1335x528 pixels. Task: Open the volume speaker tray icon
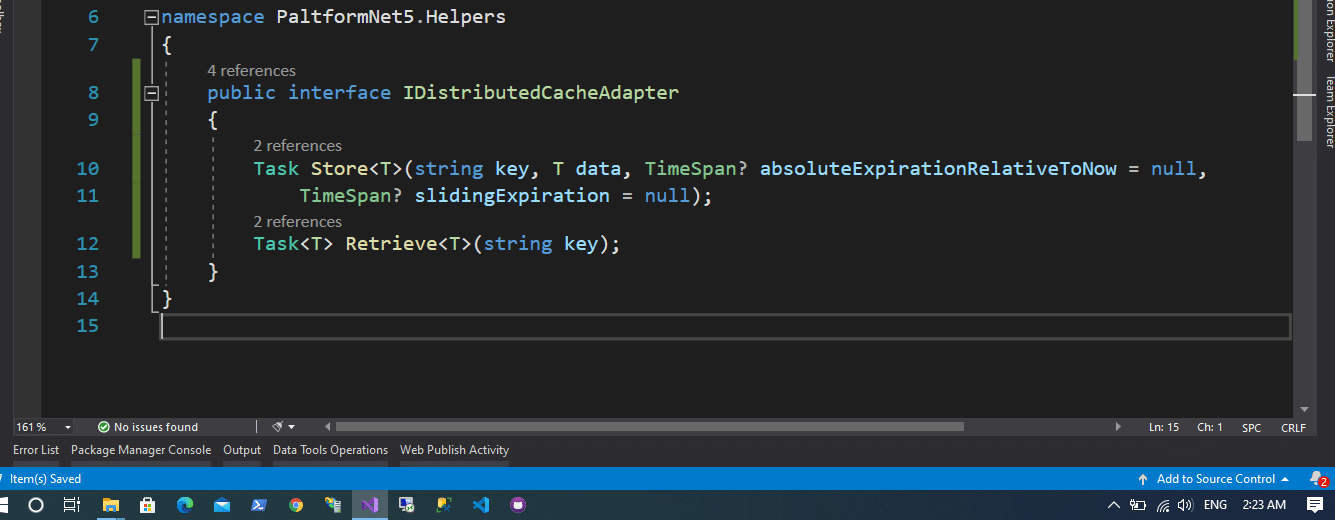[x=1186, y=505]
